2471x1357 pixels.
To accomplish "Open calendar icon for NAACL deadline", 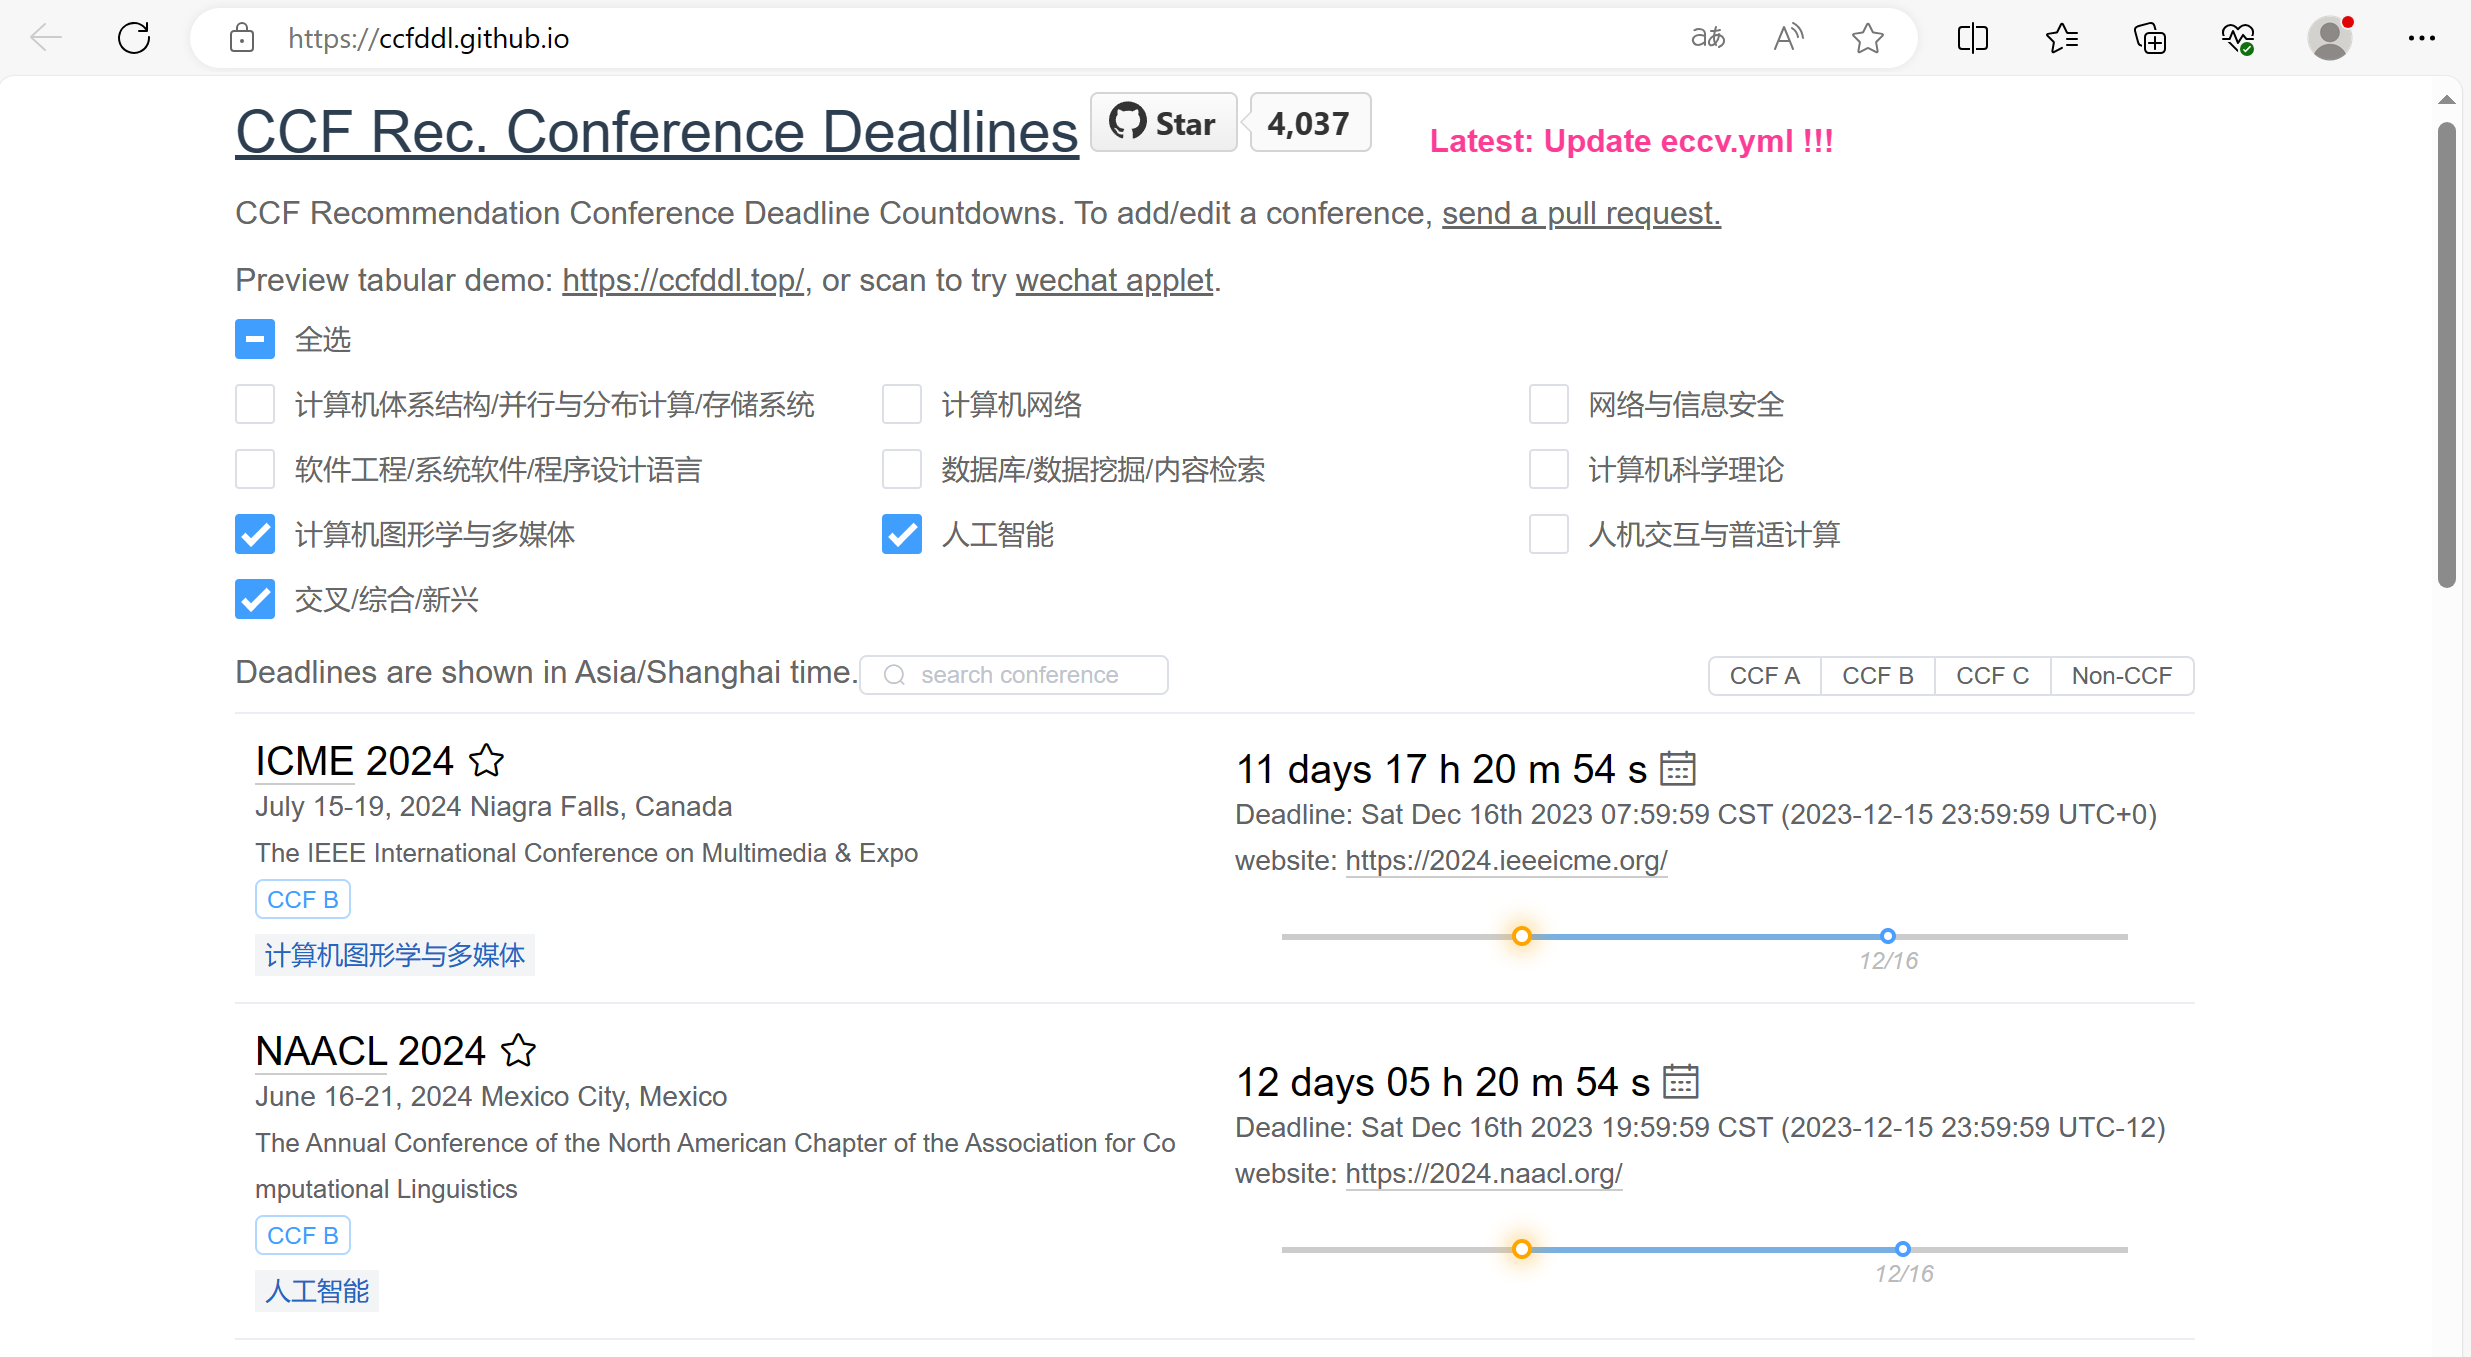I will coord(1680,1082).
